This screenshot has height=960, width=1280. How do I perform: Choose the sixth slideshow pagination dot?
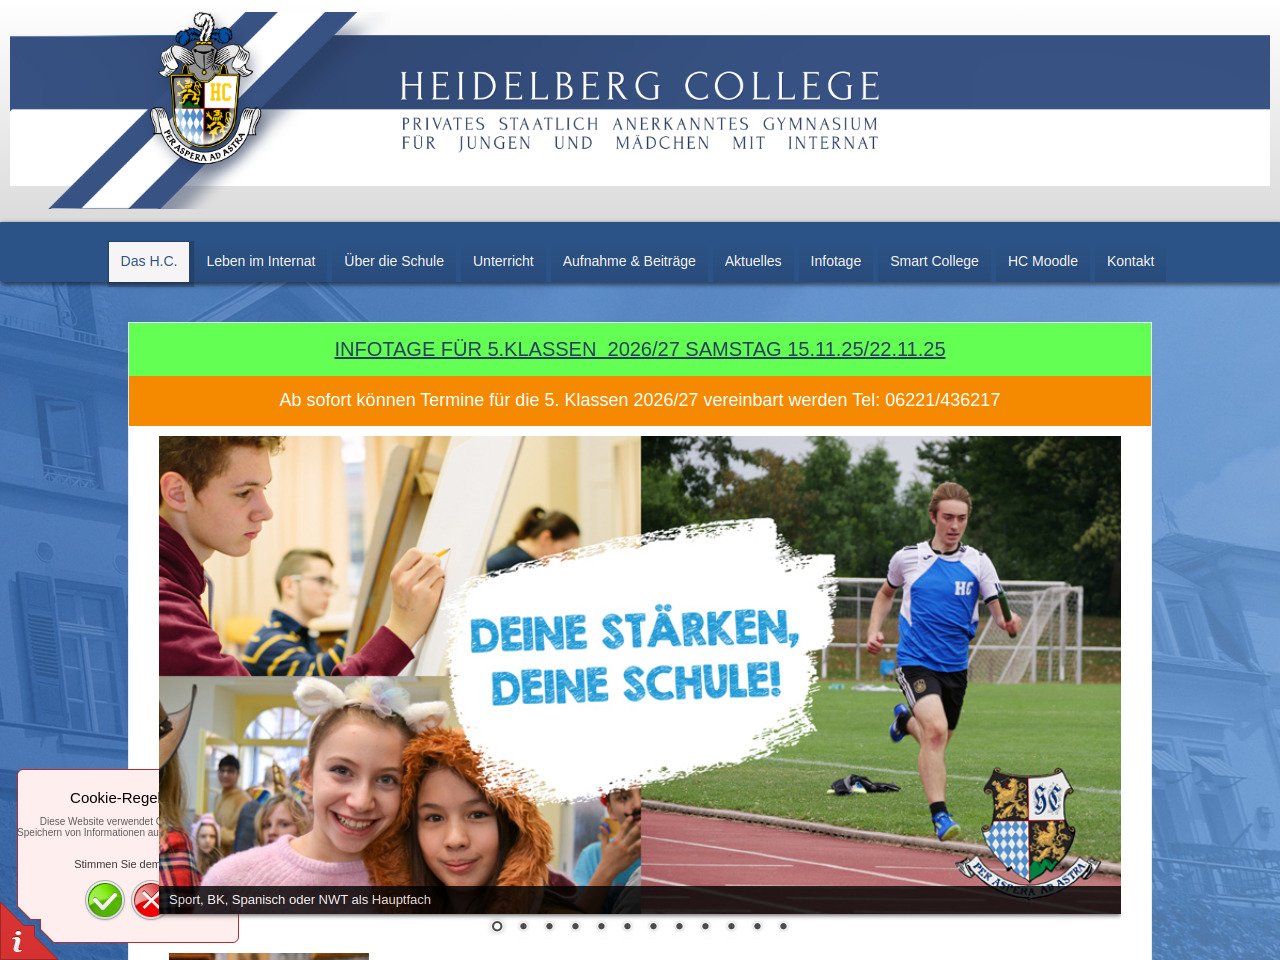tap(627, 926)
